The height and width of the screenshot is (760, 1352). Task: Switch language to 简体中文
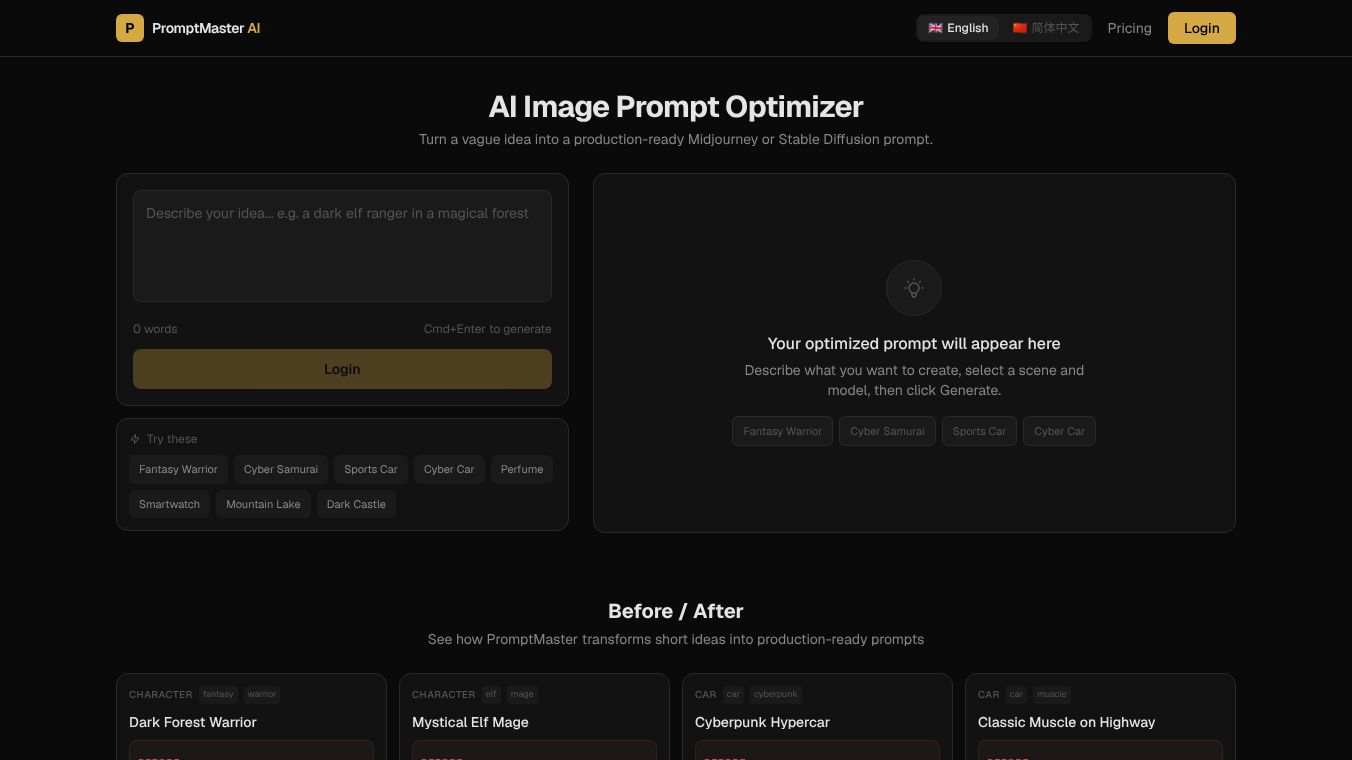pos(1045,28)
